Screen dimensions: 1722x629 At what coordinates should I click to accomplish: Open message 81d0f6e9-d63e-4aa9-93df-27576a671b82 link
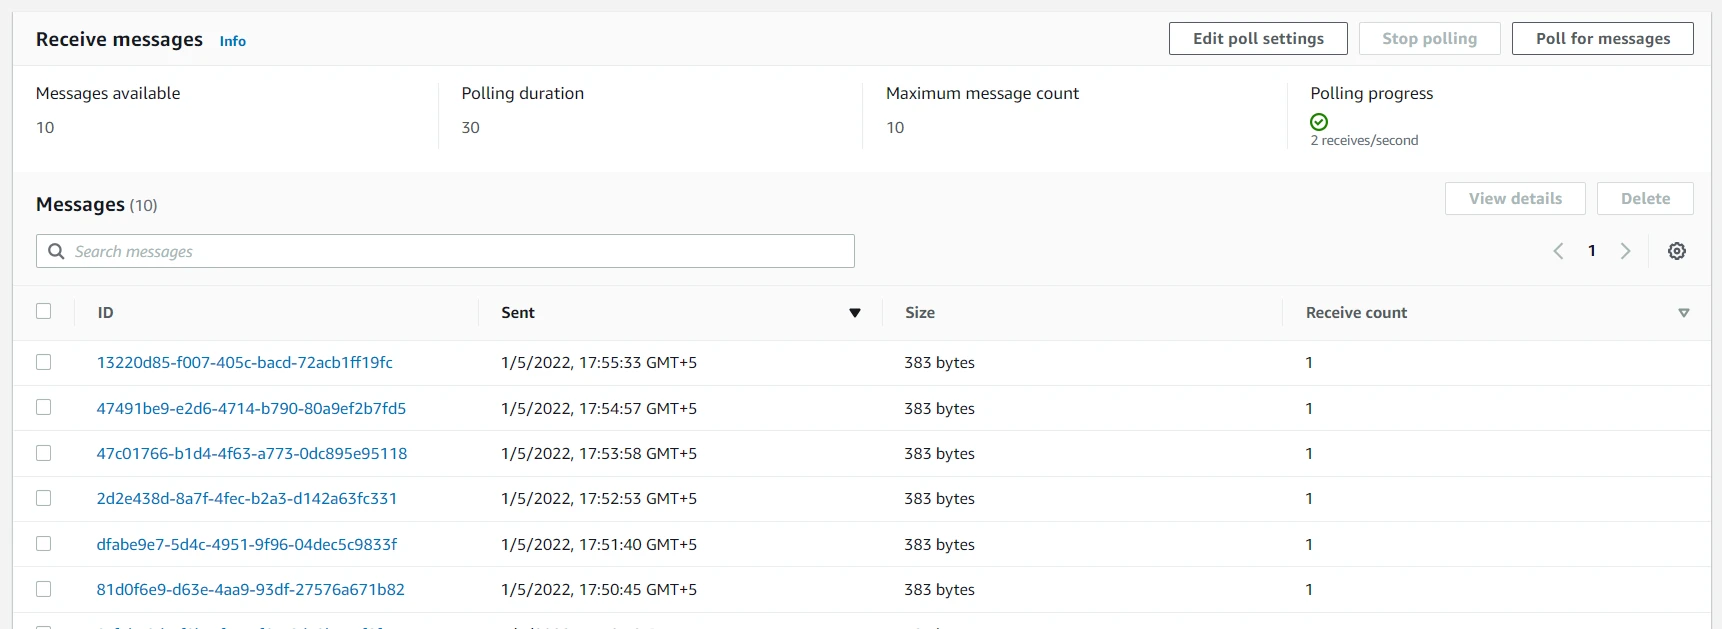(250, 589)
